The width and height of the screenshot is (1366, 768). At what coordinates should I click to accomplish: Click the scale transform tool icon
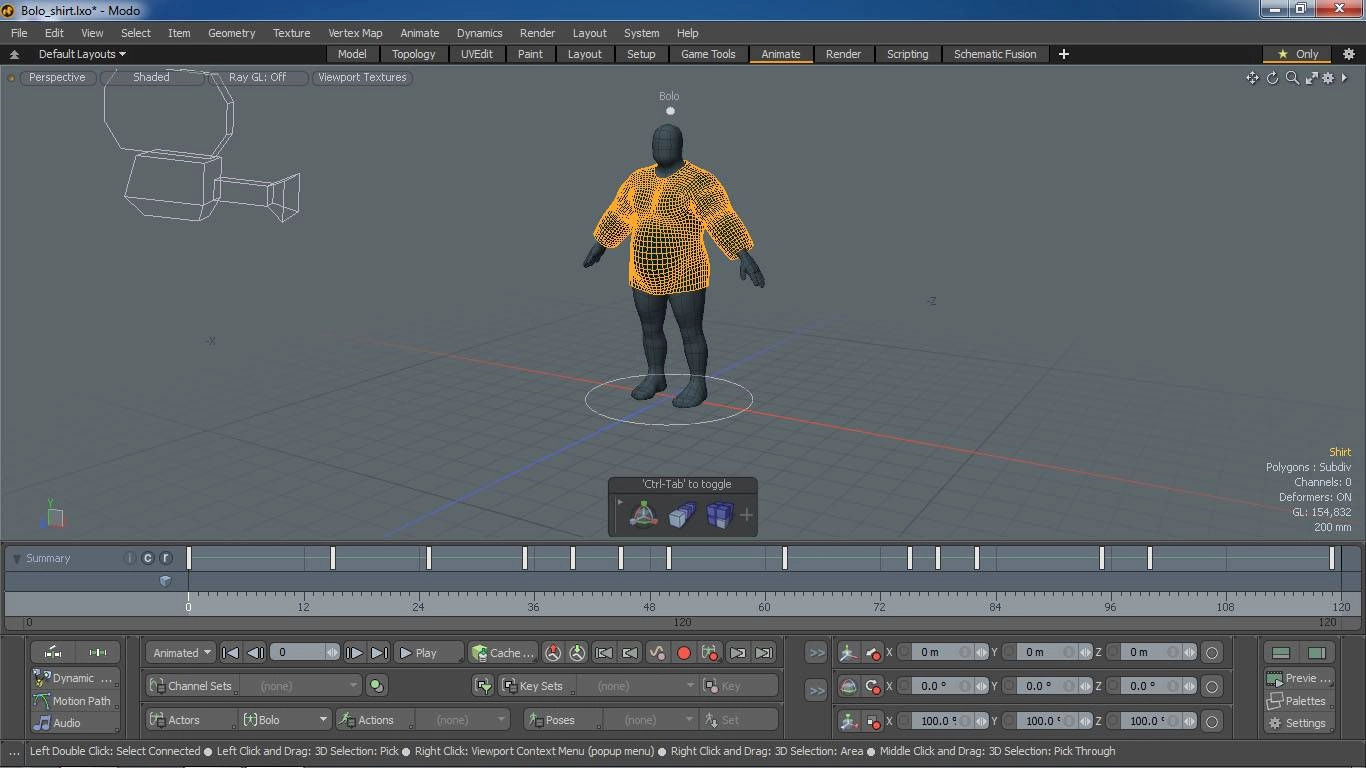point(848,720)
